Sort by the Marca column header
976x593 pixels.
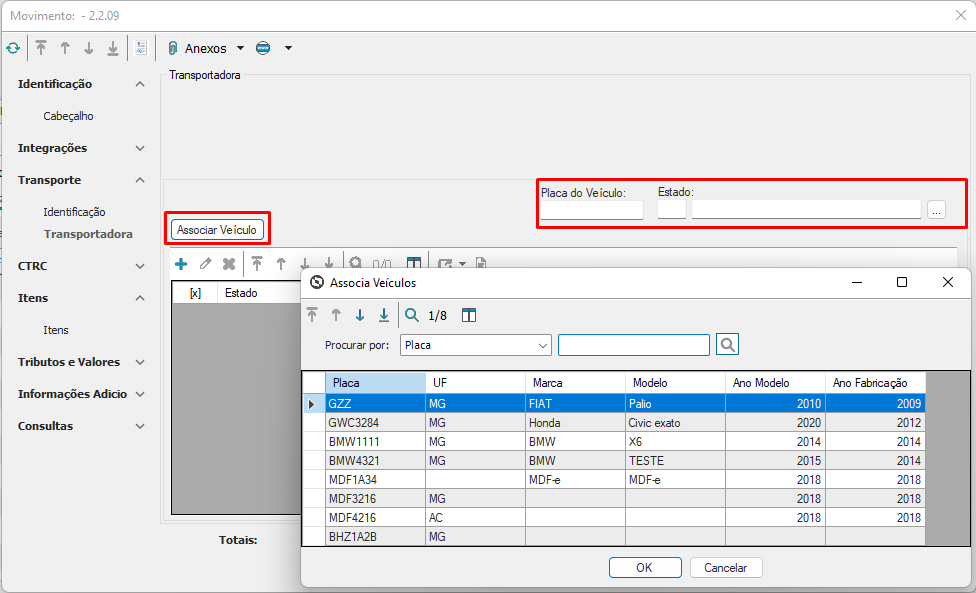575,383
